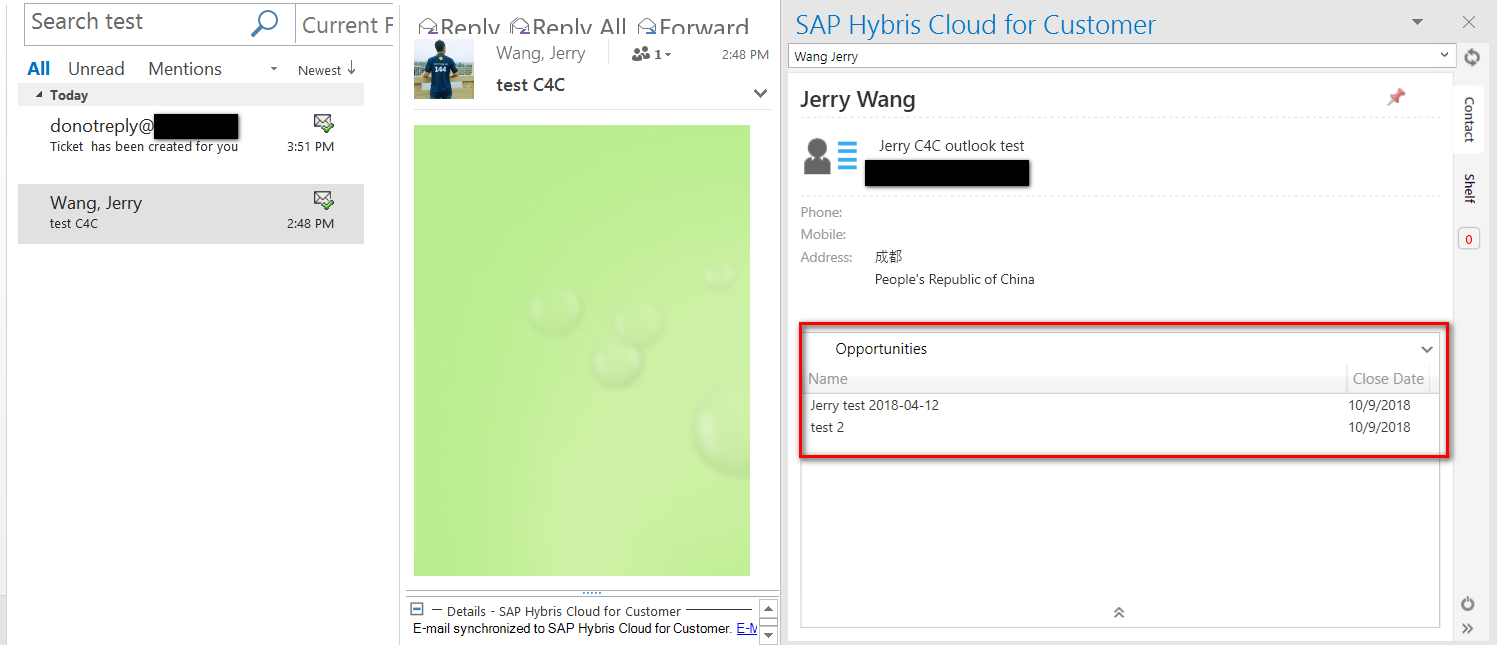
Task: Collapse the Details - SAP Hybris section
Action: point(417,609)
